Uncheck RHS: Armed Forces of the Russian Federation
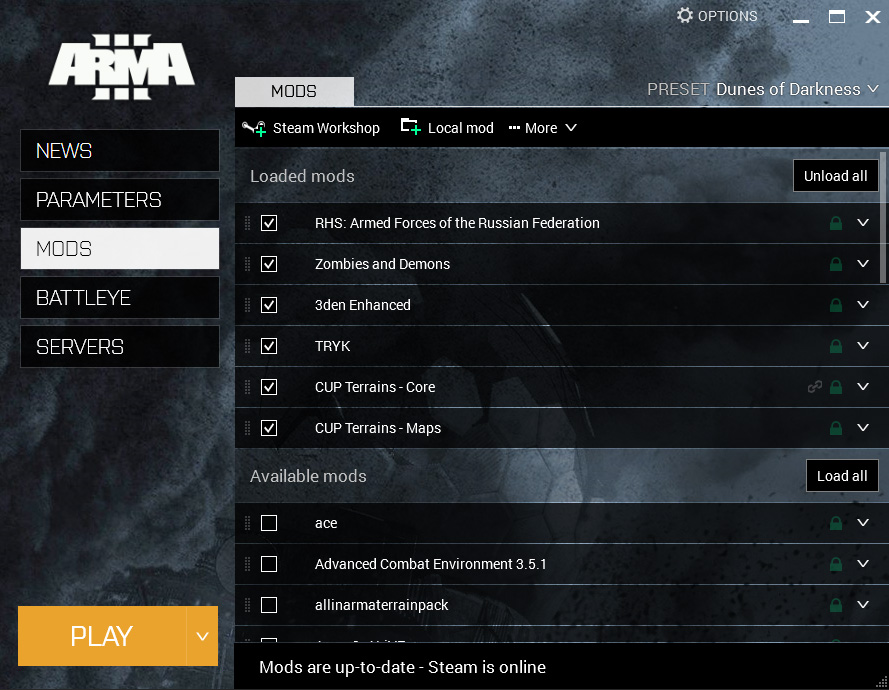 [x=269, y=223]
